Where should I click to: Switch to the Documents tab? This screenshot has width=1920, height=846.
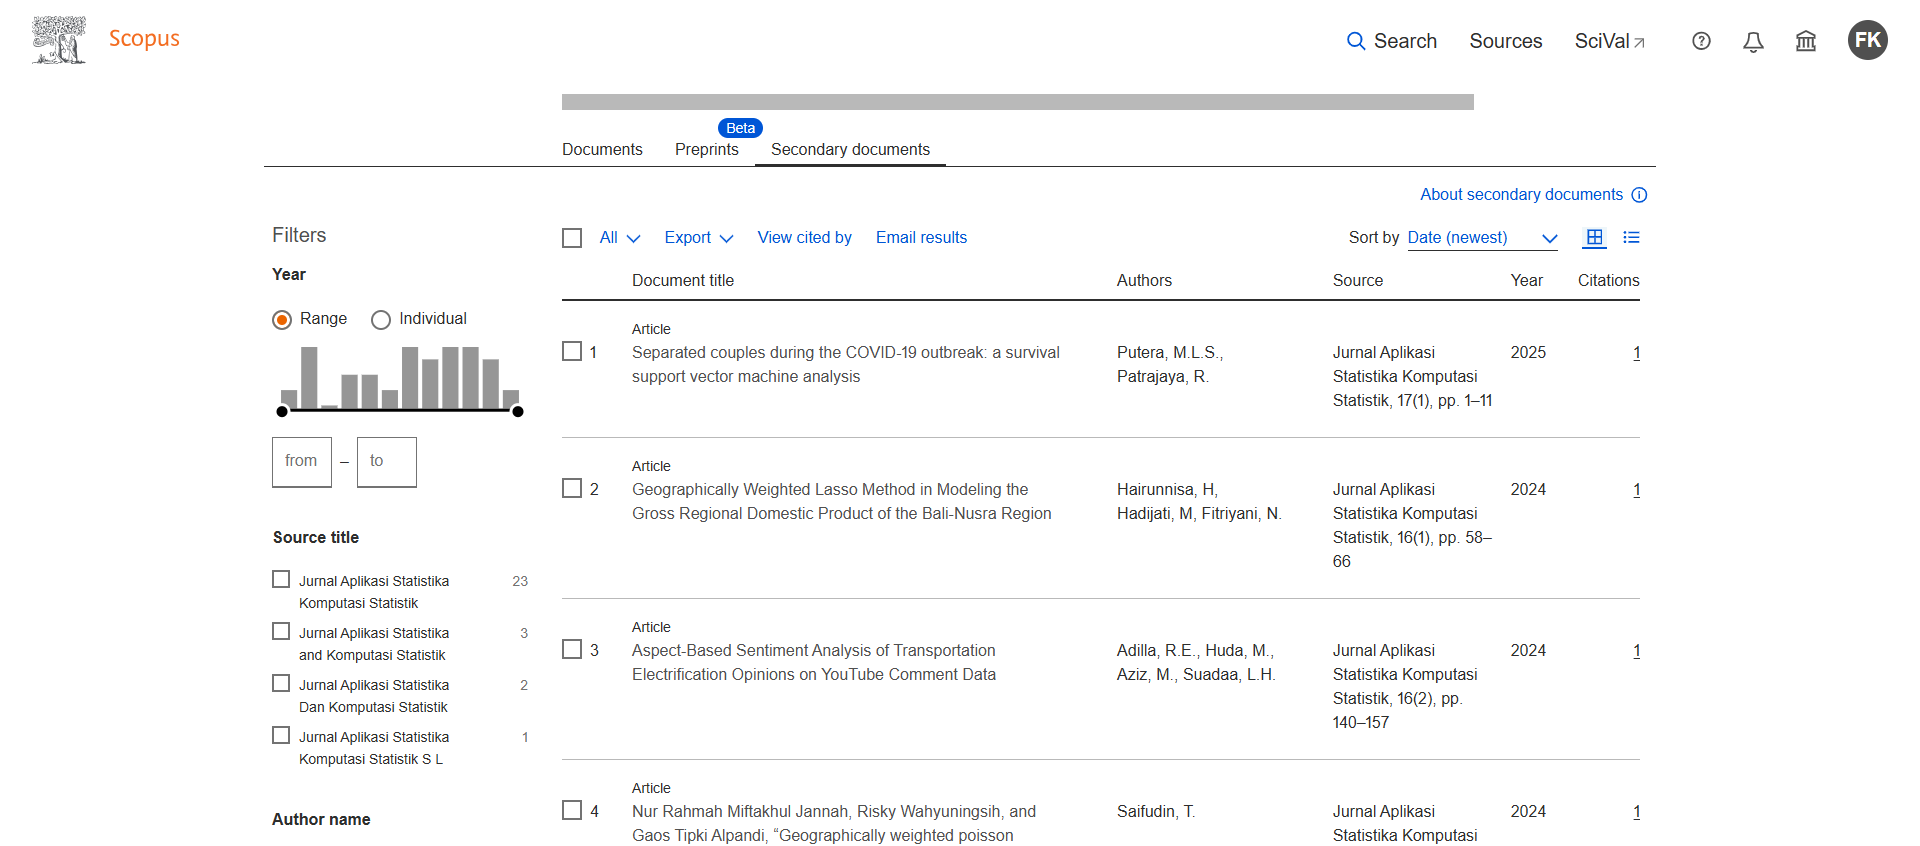[x=602, y=149]
